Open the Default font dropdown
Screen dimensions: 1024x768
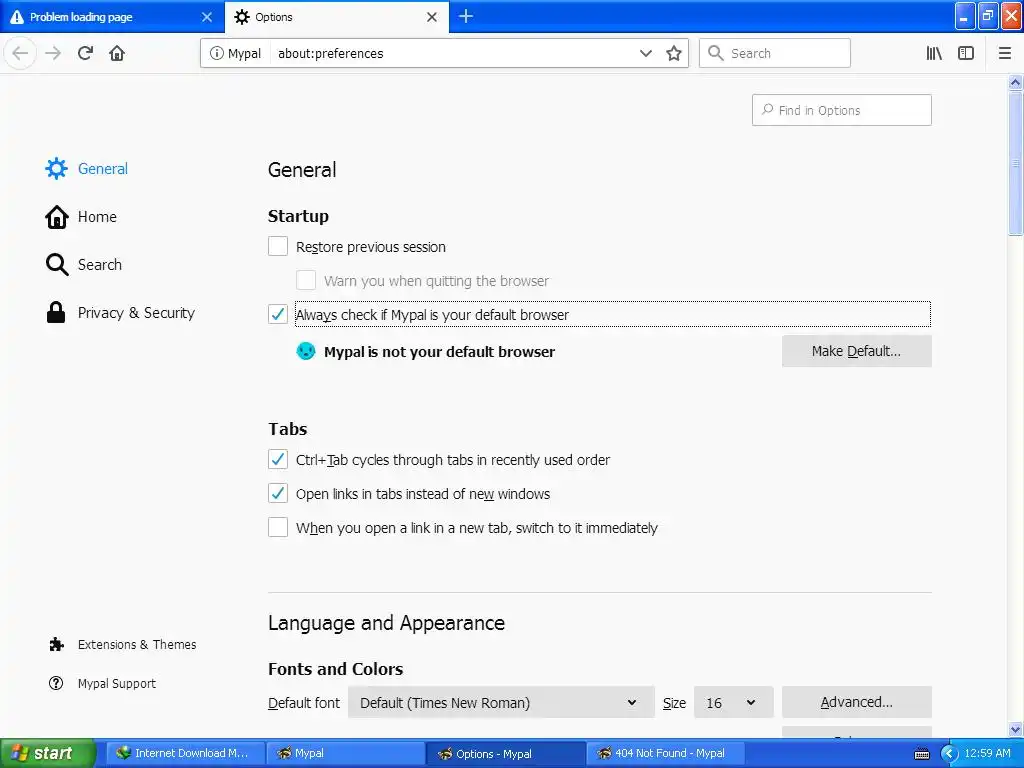click(501, 702)
